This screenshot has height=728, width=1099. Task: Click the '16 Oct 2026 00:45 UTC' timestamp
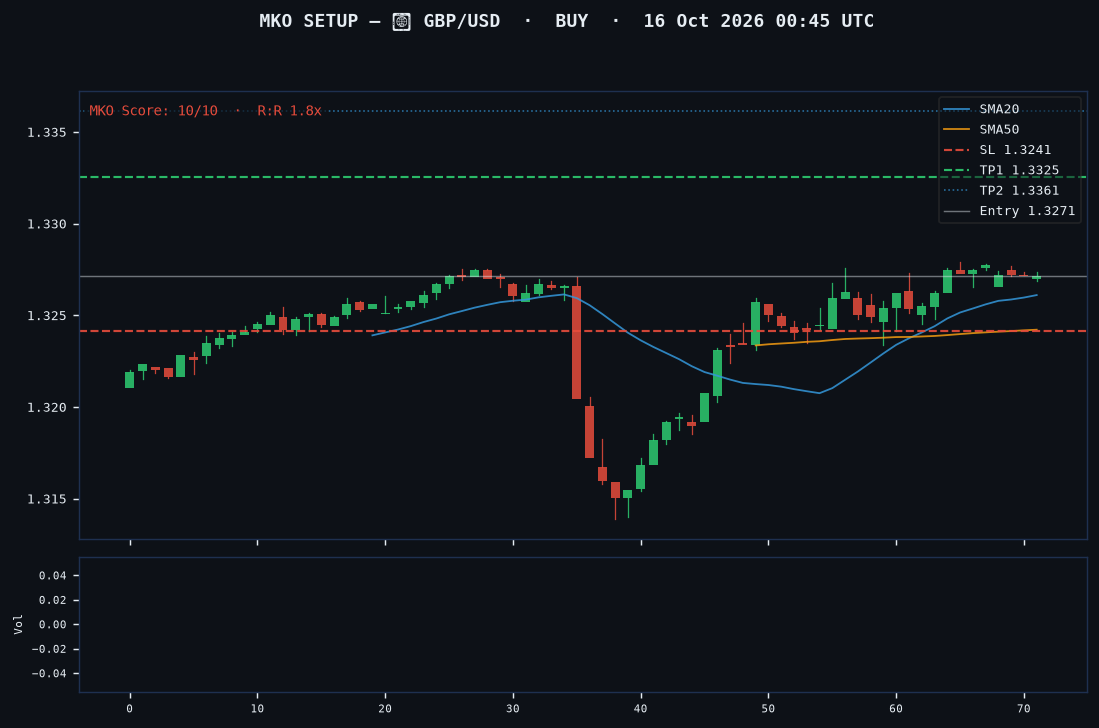pos(758,21)
